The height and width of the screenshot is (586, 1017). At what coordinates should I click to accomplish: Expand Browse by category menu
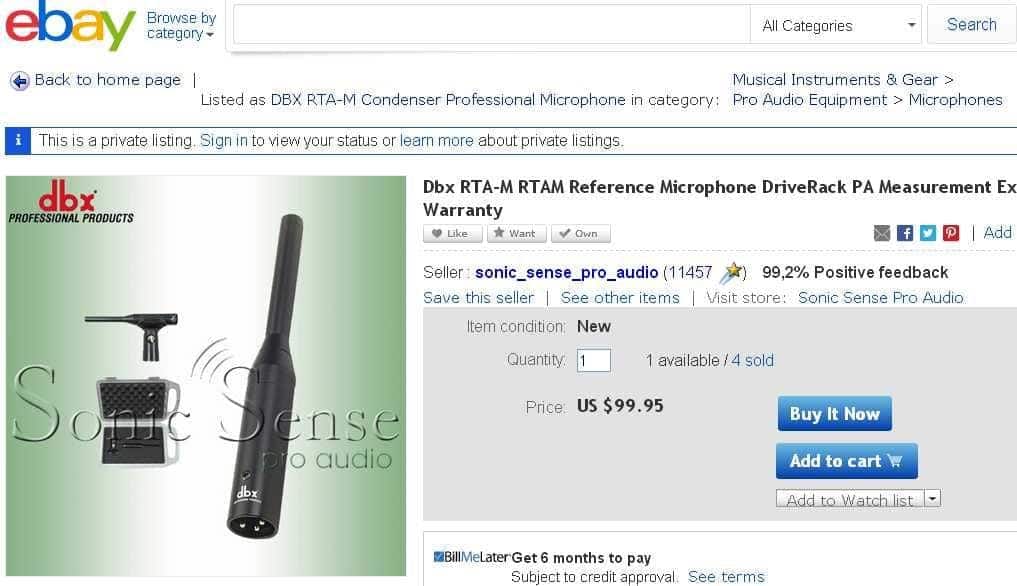pos(181,25)
